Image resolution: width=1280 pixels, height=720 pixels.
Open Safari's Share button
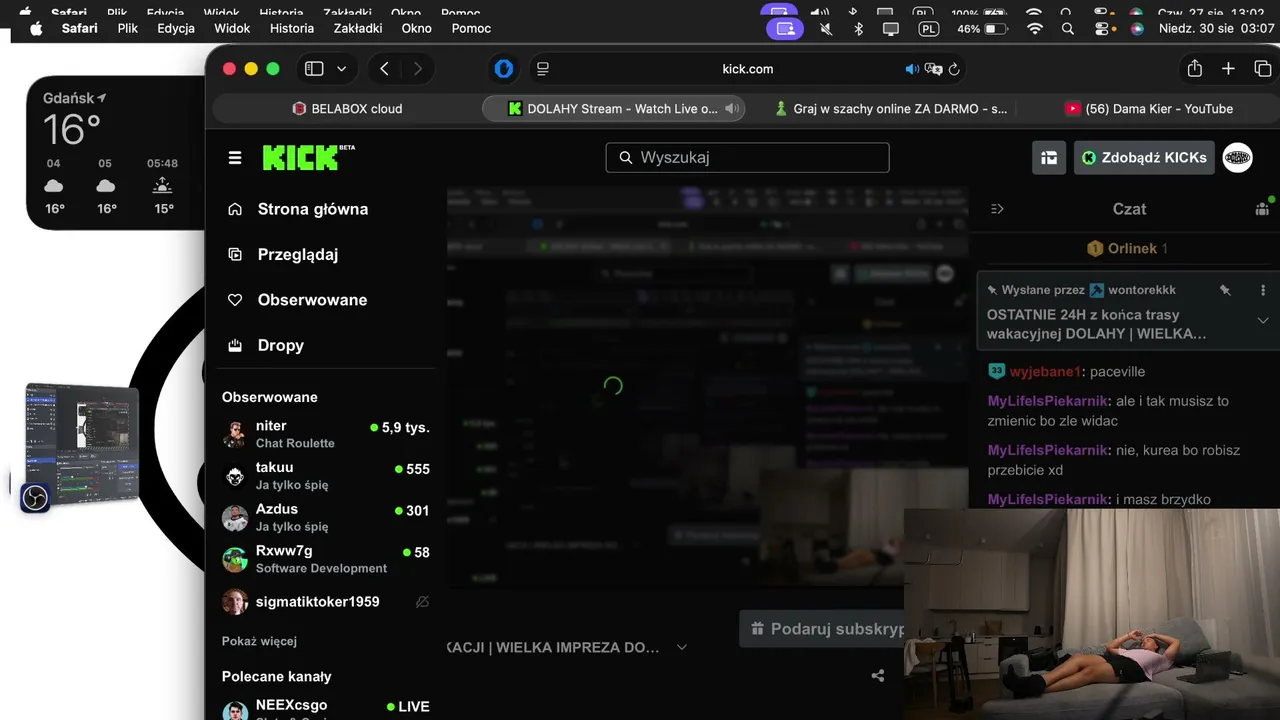click(x=1195, y=68)
